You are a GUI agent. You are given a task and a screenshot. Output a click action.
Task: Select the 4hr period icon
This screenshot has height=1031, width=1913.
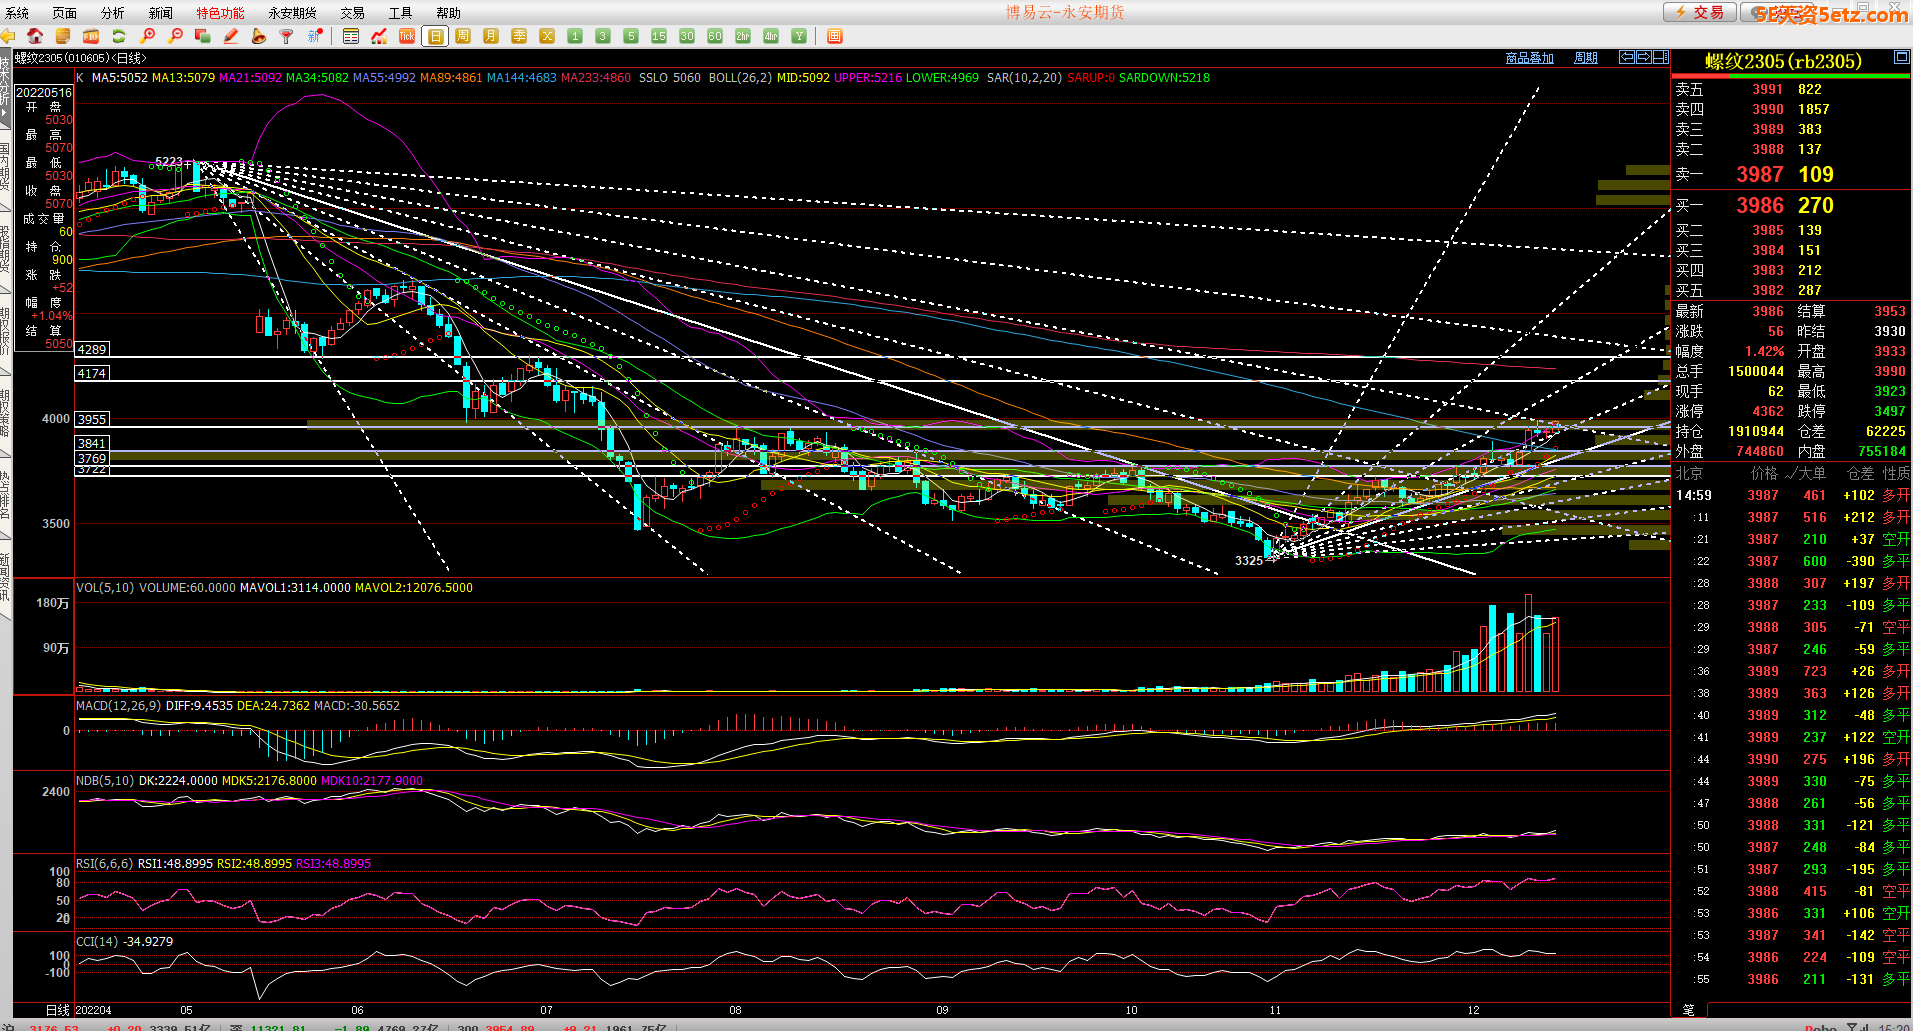coord(771,36)
